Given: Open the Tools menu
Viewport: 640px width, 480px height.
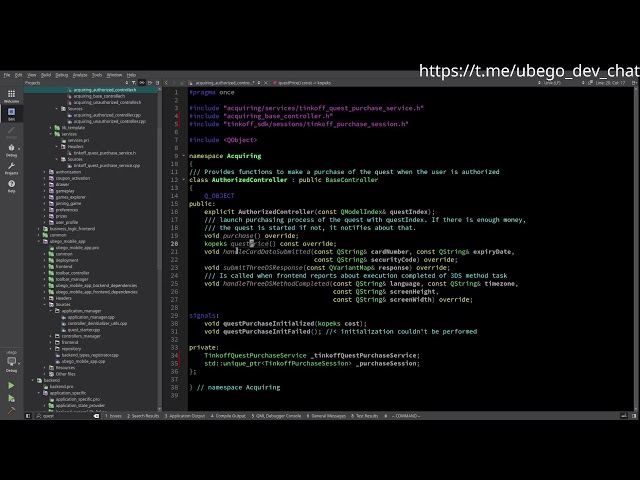Looking at the screenshot, I should pos(97,75).
